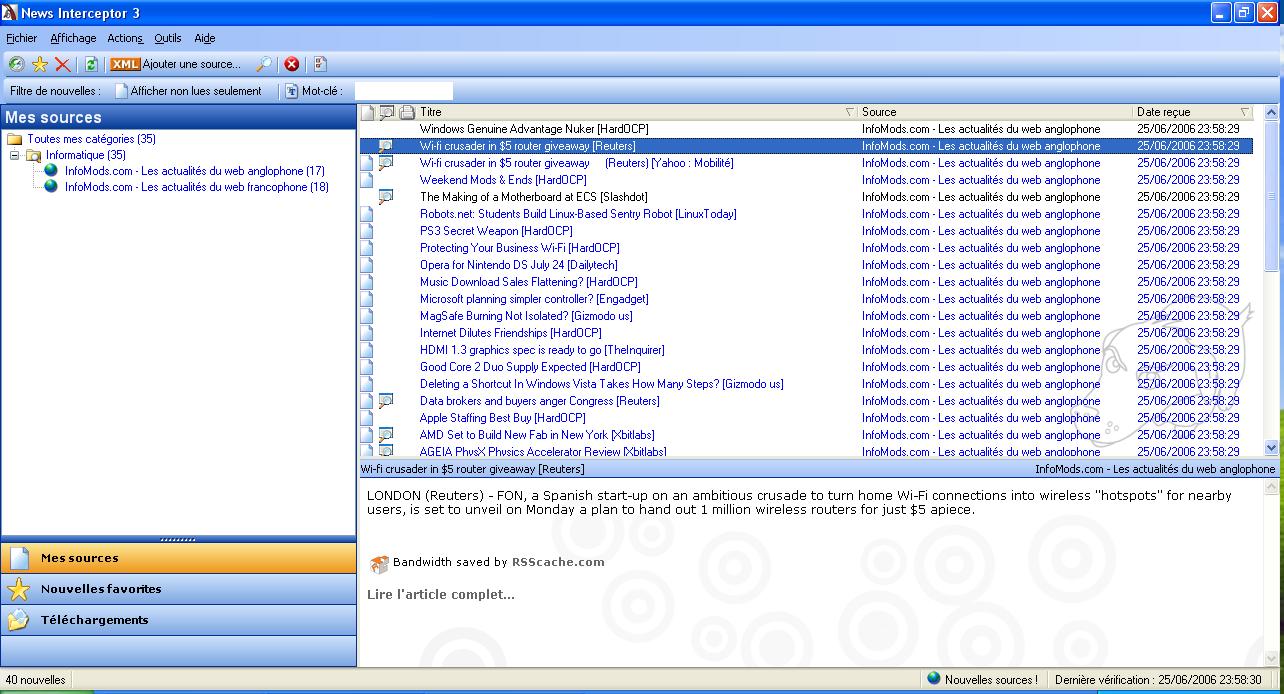Open the Outils menu
The height and width of the screenshot is (694, 1284).
[168, 38]
